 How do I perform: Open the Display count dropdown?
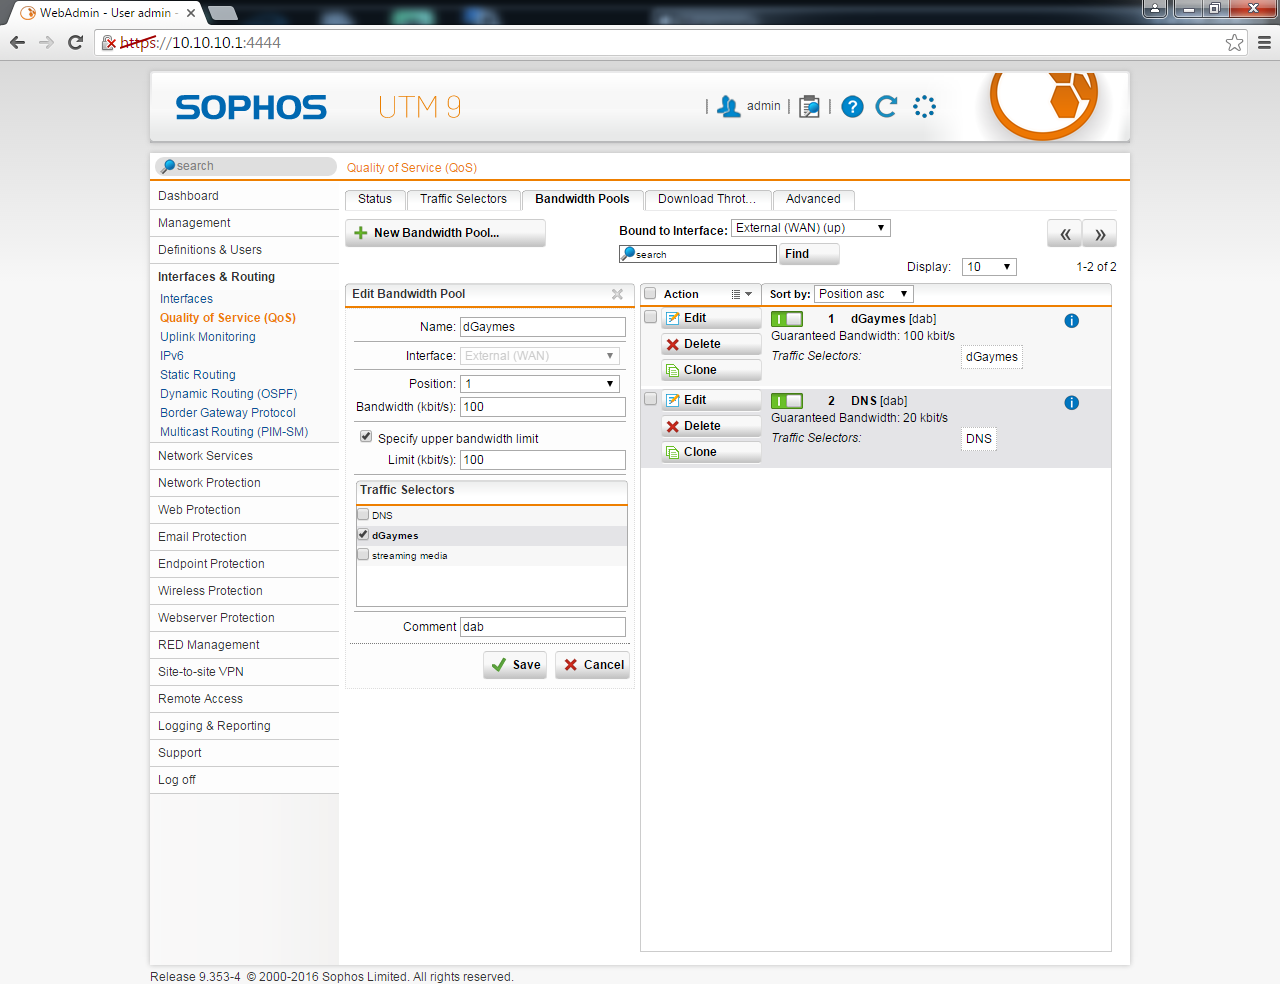tap(989, 267)
